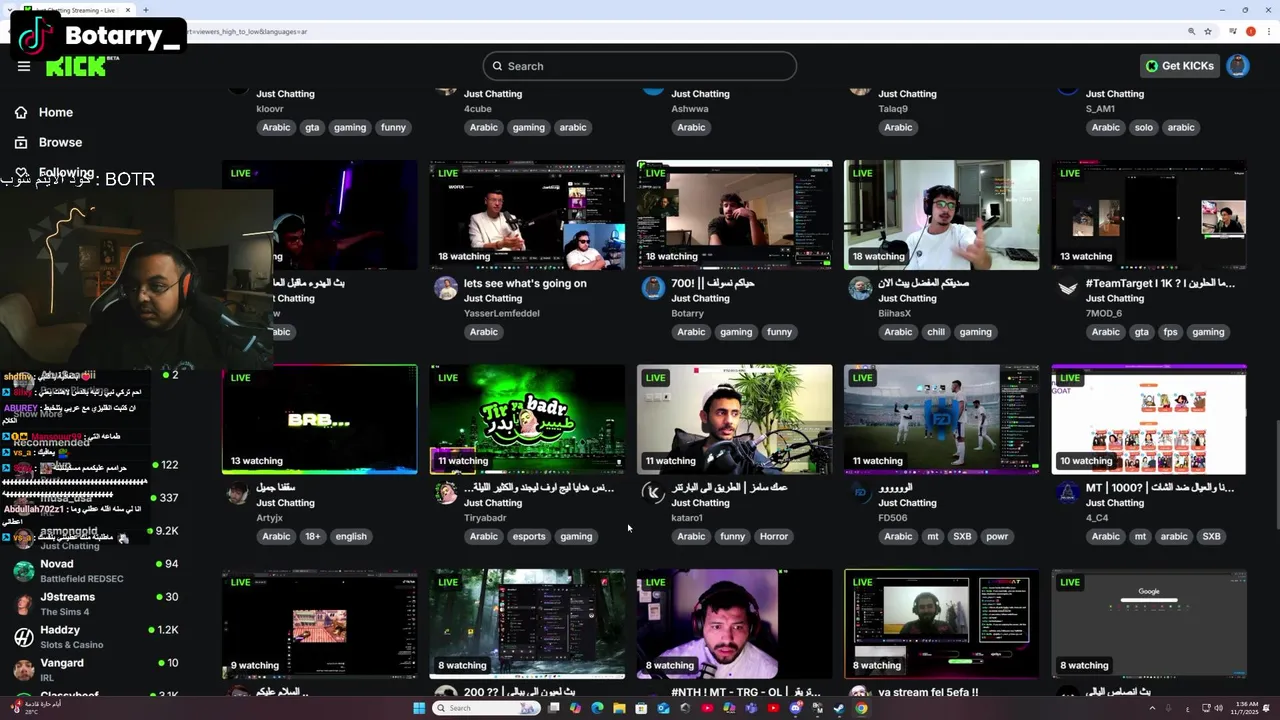Click gta tag on kloovr stream
This screenshot has height=720, width=1280.
click(312, 127)
